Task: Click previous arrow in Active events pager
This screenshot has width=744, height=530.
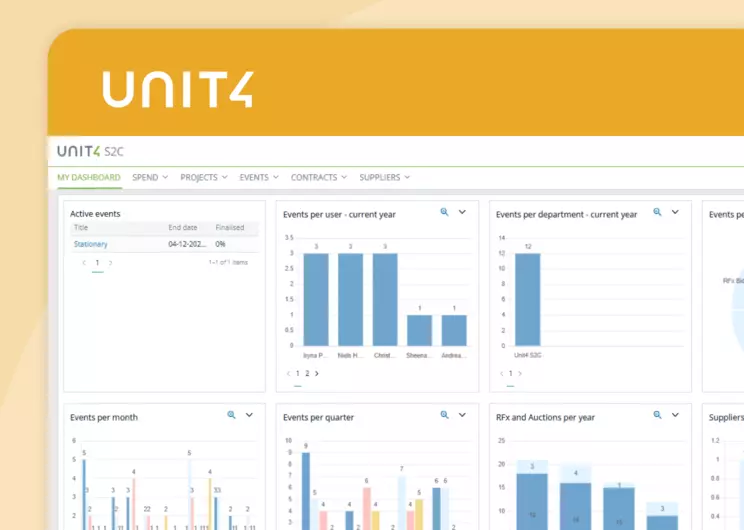Action: [84, 262]
